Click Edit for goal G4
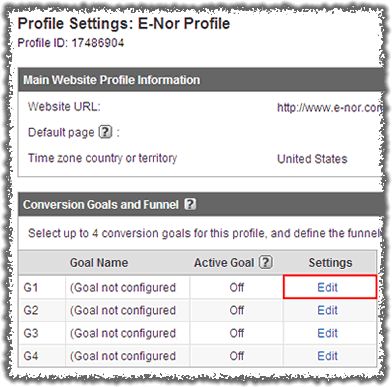This screenshot has width=392, height=387. (327, 356)
